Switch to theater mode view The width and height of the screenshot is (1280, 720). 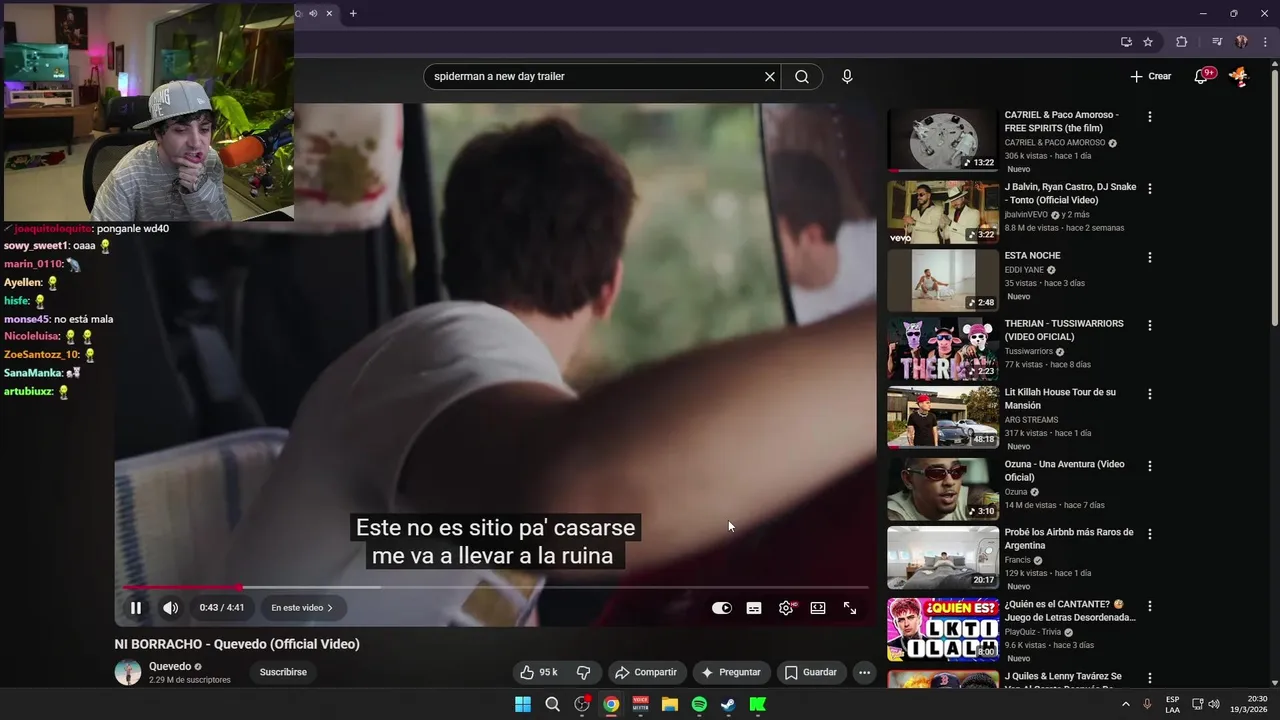pyautogui.click(x=818, y=608)
